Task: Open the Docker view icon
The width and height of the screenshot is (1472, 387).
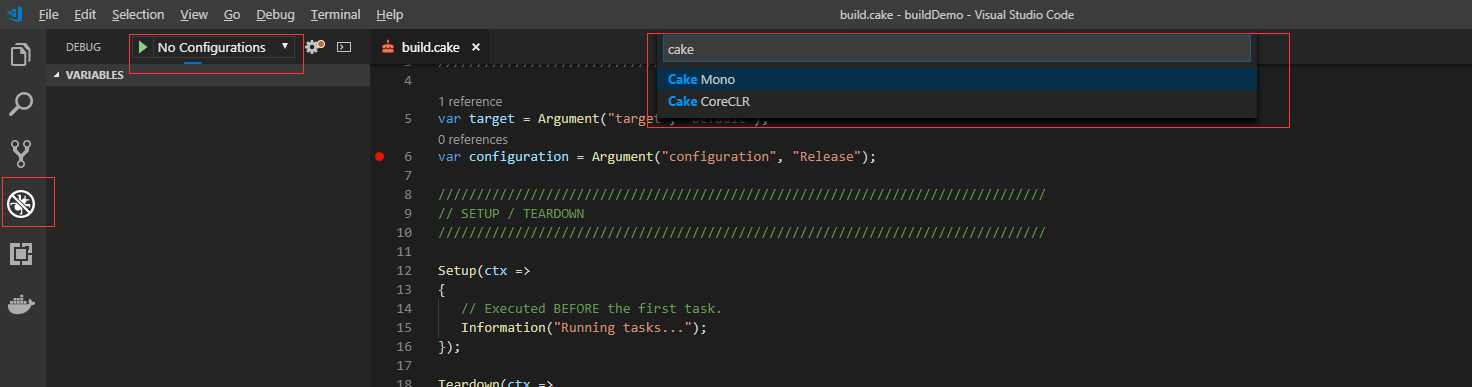Action: pyautogui.click(x=21, y=304)
